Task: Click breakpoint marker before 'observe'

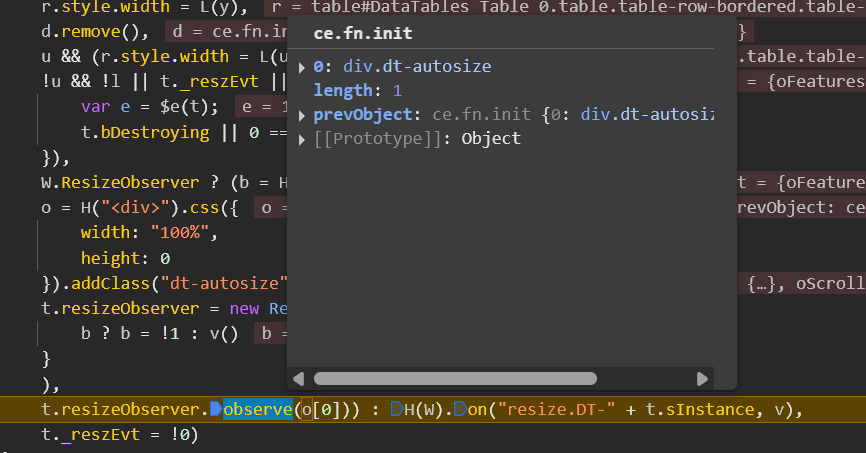Action: [216, 409]
